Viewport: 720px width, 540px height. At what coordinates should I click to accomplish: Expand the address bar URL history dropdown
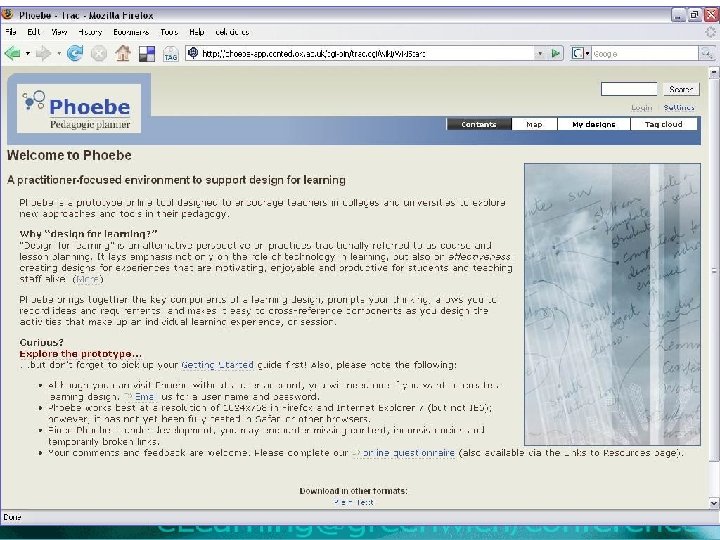click(540, 53)
